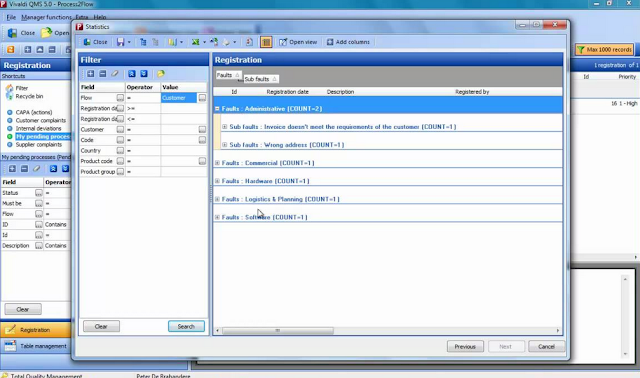The width and height of the screenshot is (640, 378).
Task: Sort by the Registration date column header
Action: tap(287, 92)
